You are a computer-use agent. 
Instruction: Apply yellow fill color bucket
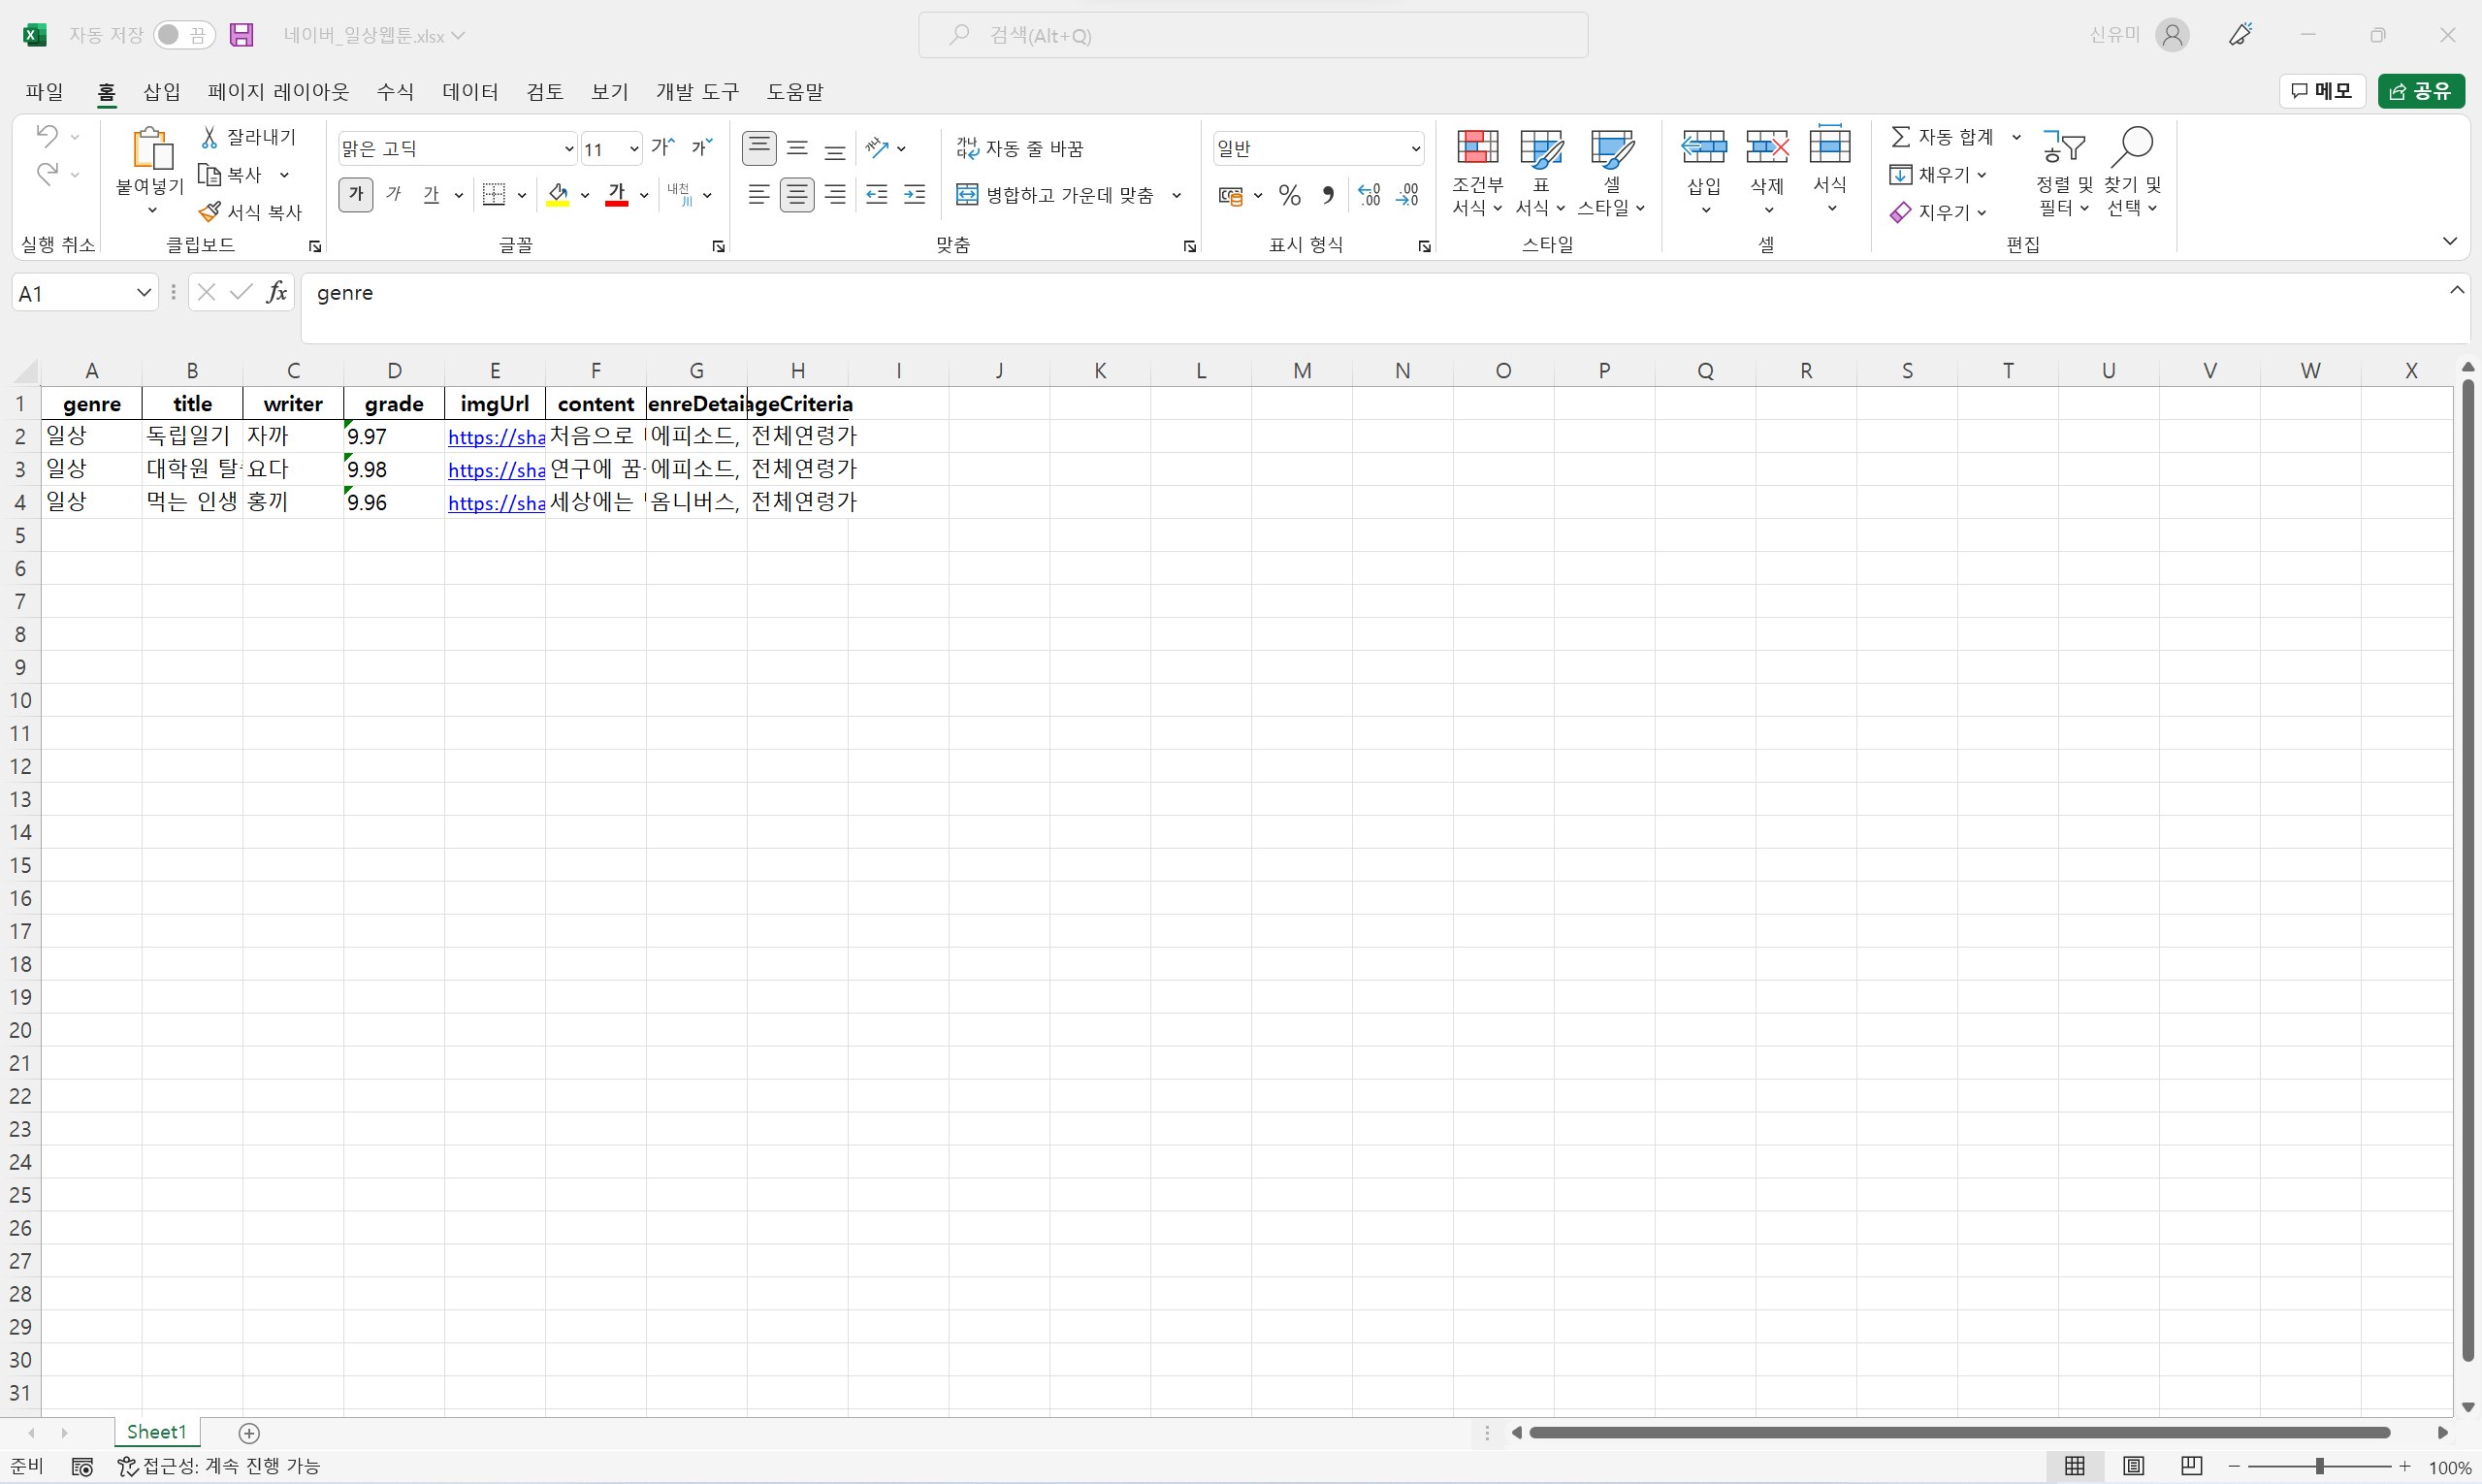coord(558,194)
